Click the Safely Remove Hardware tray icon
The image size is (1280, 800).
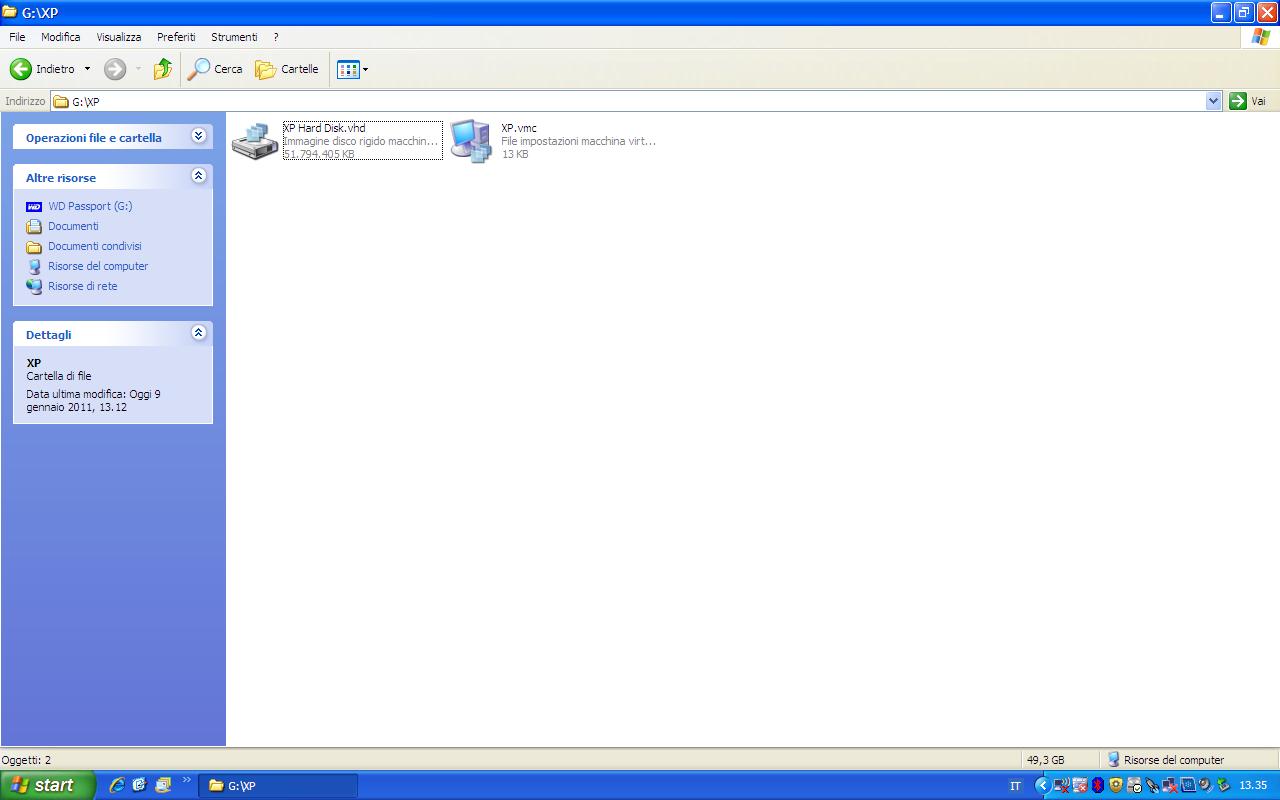[1222, 786]
